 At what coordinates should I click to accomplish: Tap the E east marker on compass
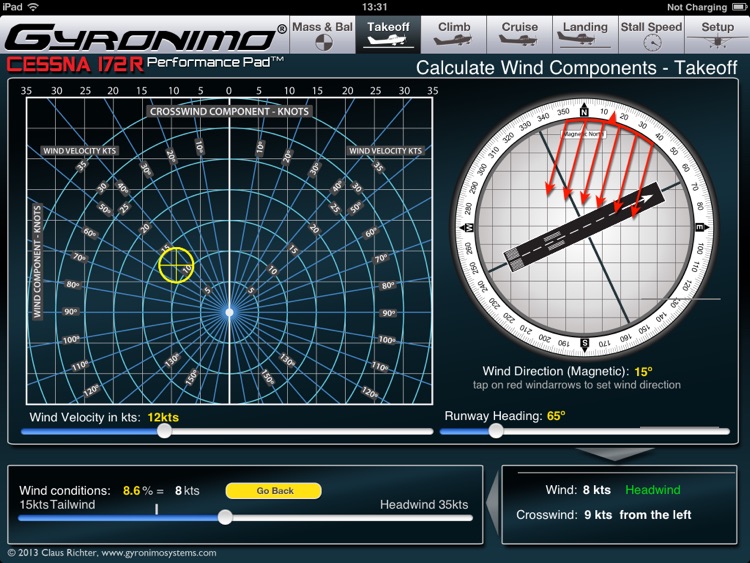(x=700, y=228)
